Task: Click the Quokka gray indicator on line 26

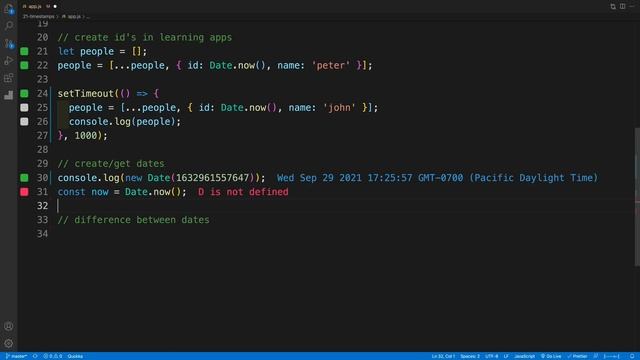Action: pos(24,121)
